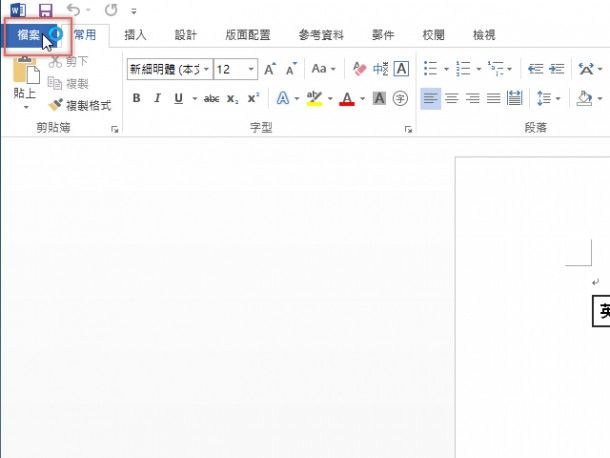
Task: Click the Bullets list icon
Action: tap(430, 69)
